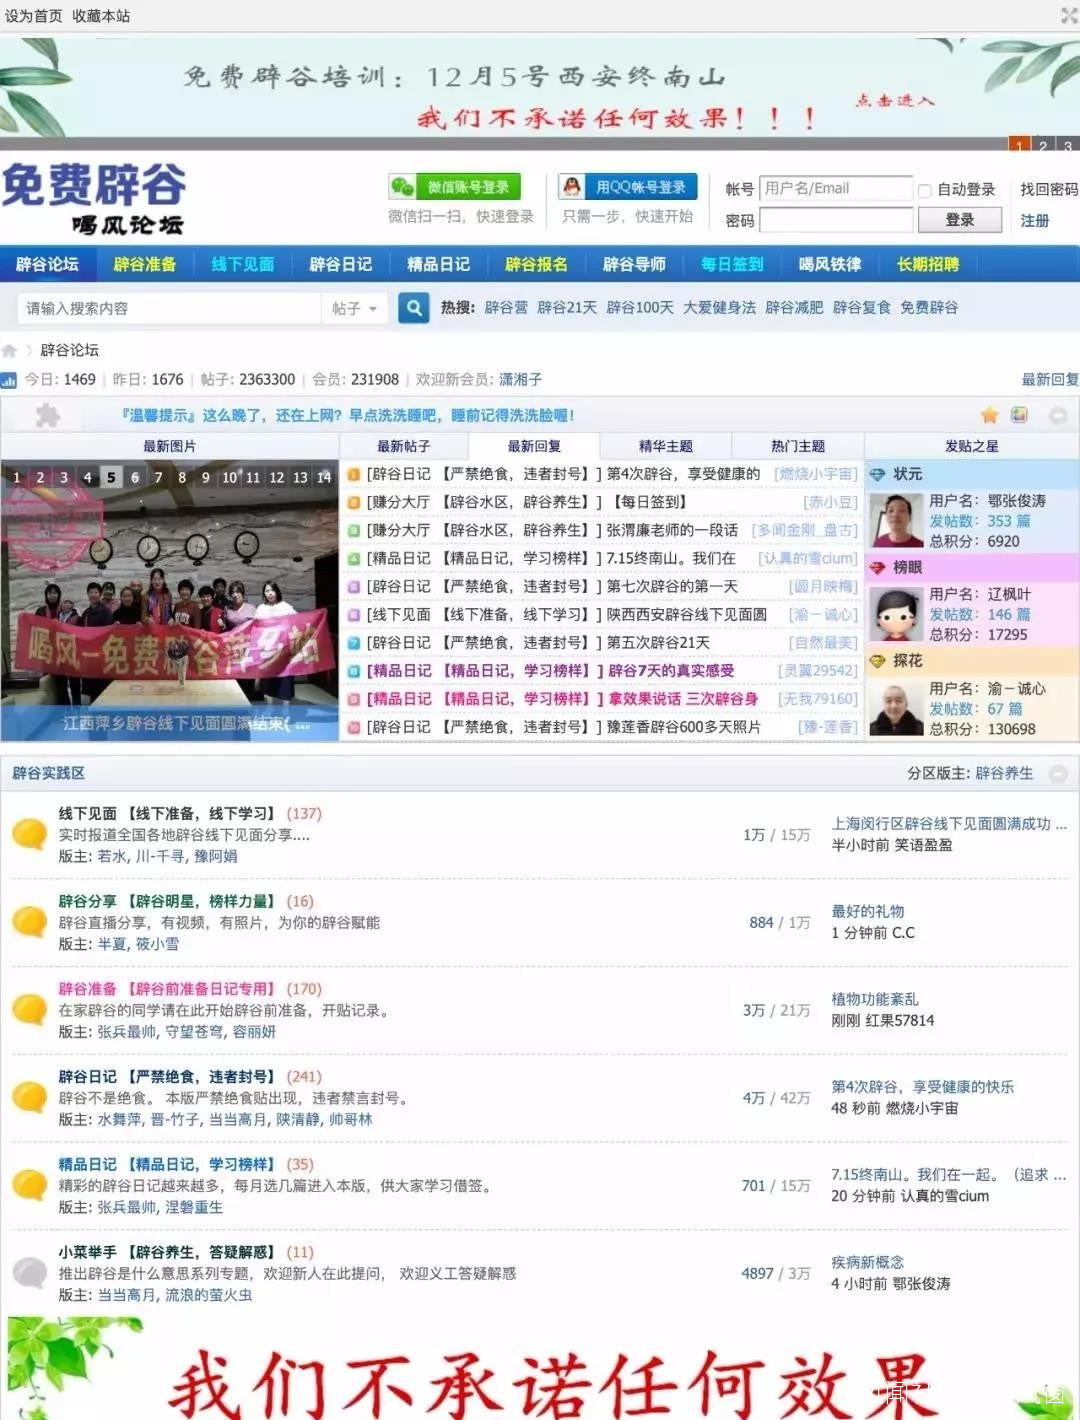
Task: Enable the 自动登录 checkbox
Action: [925, 190]
